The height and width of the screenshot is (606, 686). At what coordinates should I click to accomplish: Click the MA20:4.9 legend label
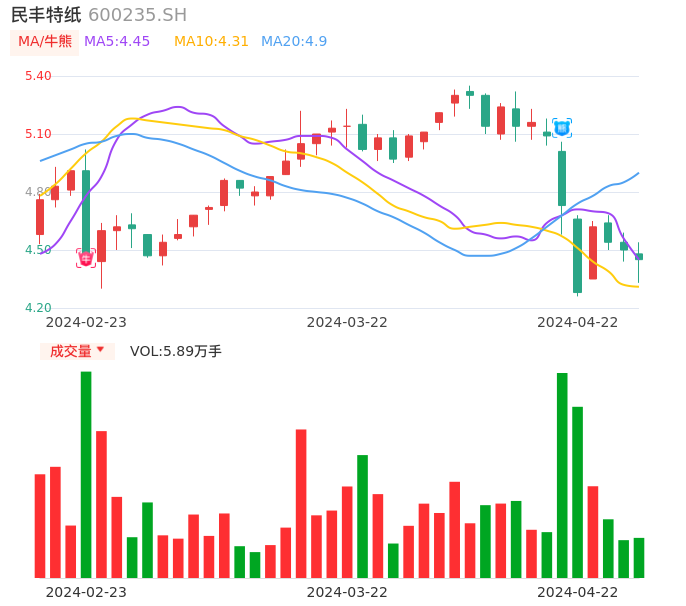point(294,42)
